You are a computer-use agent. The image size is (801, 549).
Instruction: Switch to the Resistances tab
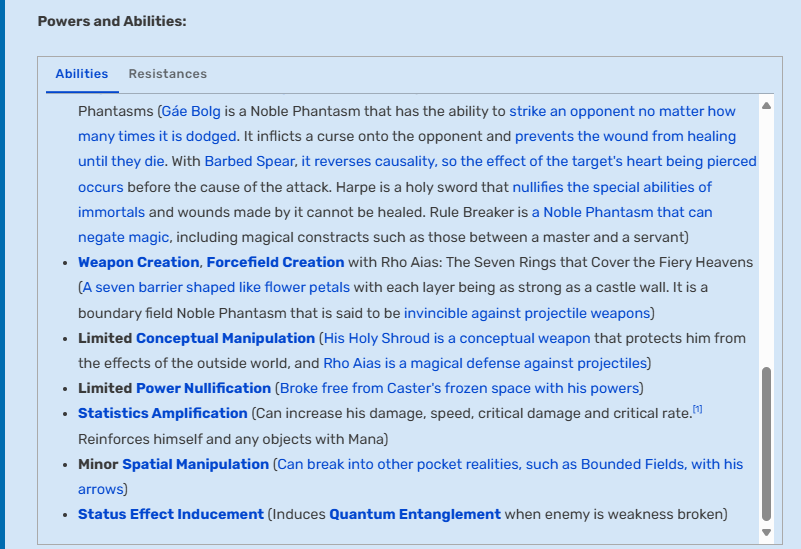tap(168, 74)
